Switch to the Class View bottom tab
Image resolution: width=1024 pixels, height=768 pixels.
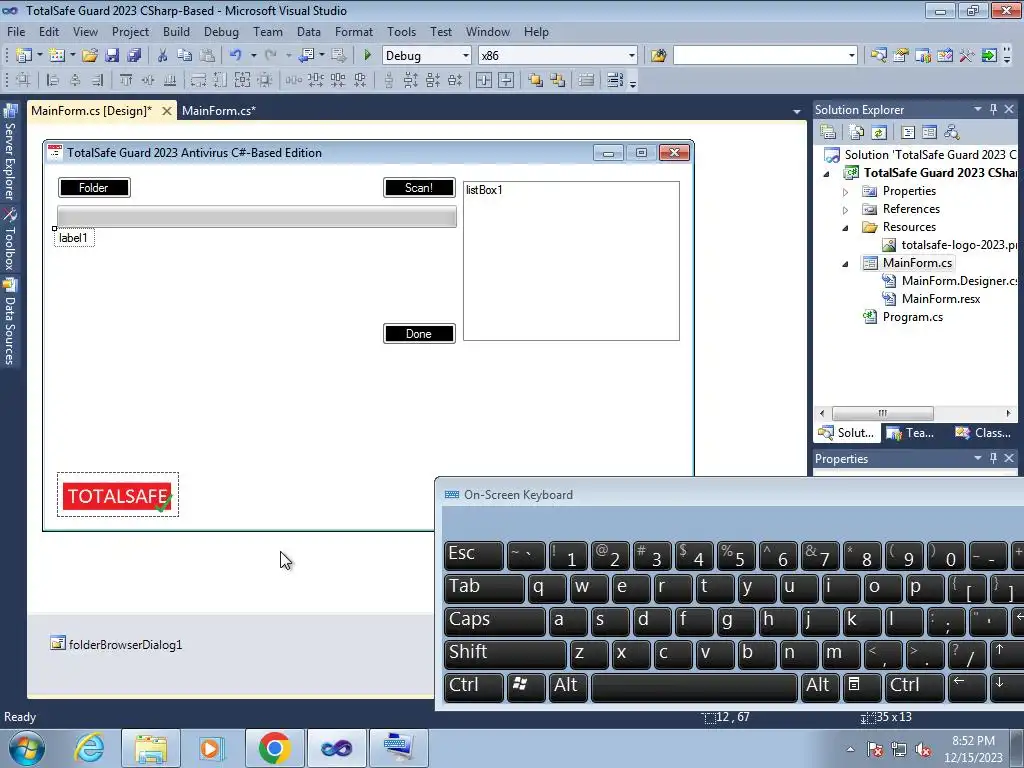[x=984, y=432]
